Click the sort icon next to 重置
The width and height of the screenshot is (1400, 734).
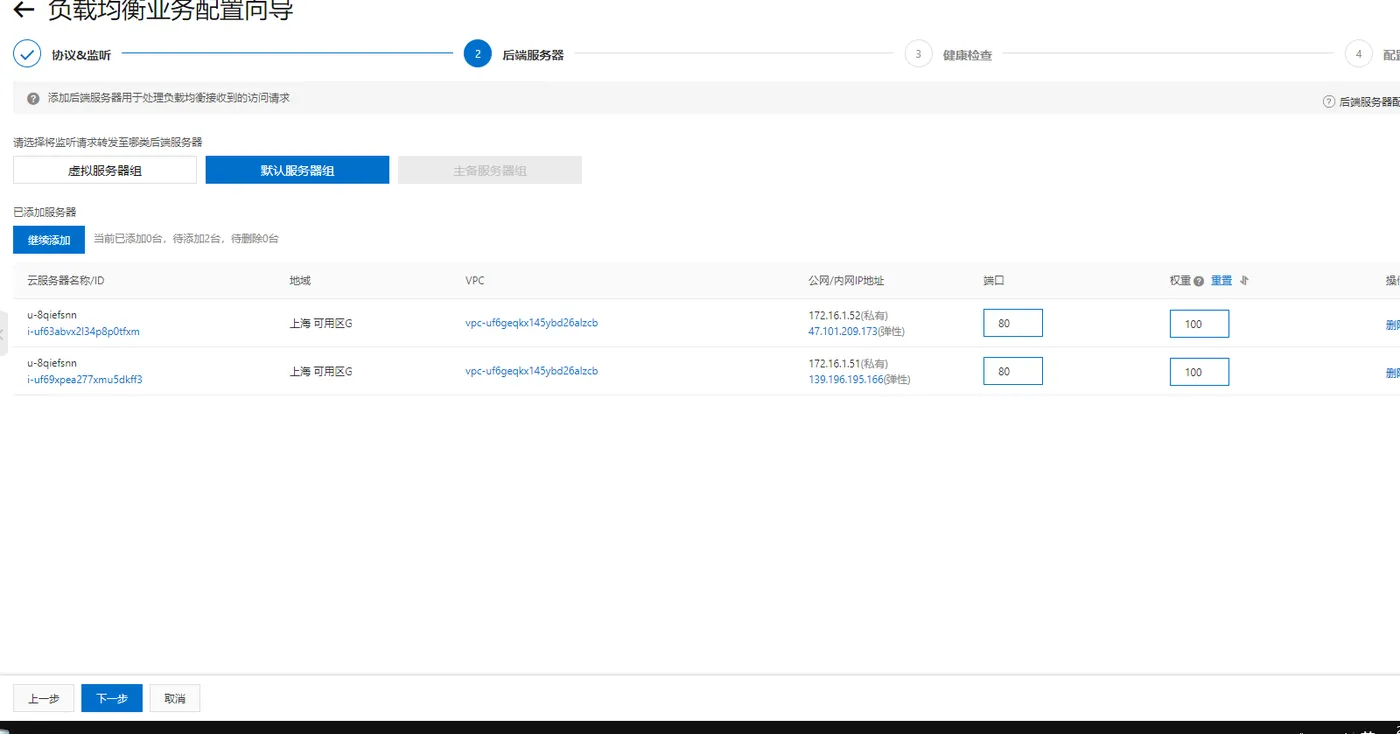(x=1245, y=281)
